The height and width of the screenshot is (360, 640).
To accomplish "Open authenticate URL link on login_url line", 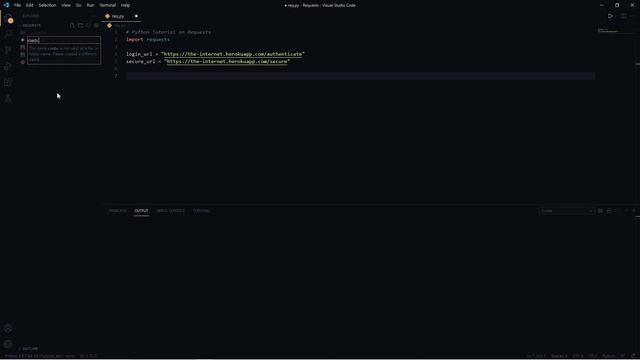I will [x=233, y=54].
